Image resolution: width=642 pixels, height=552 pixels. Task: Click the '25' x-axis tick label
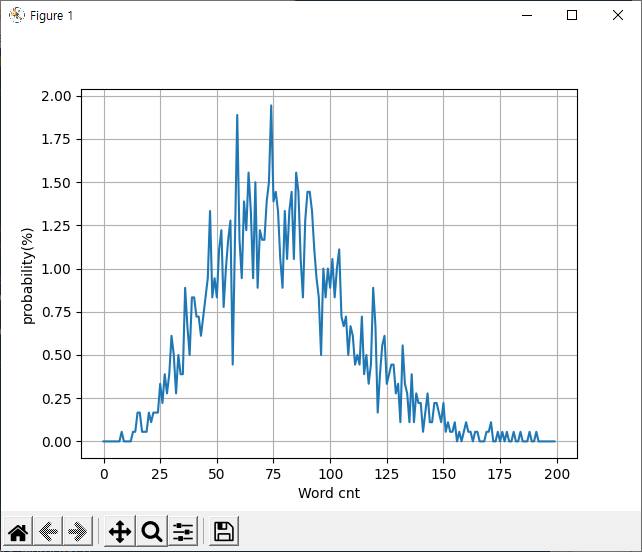(x=160, y=474)
